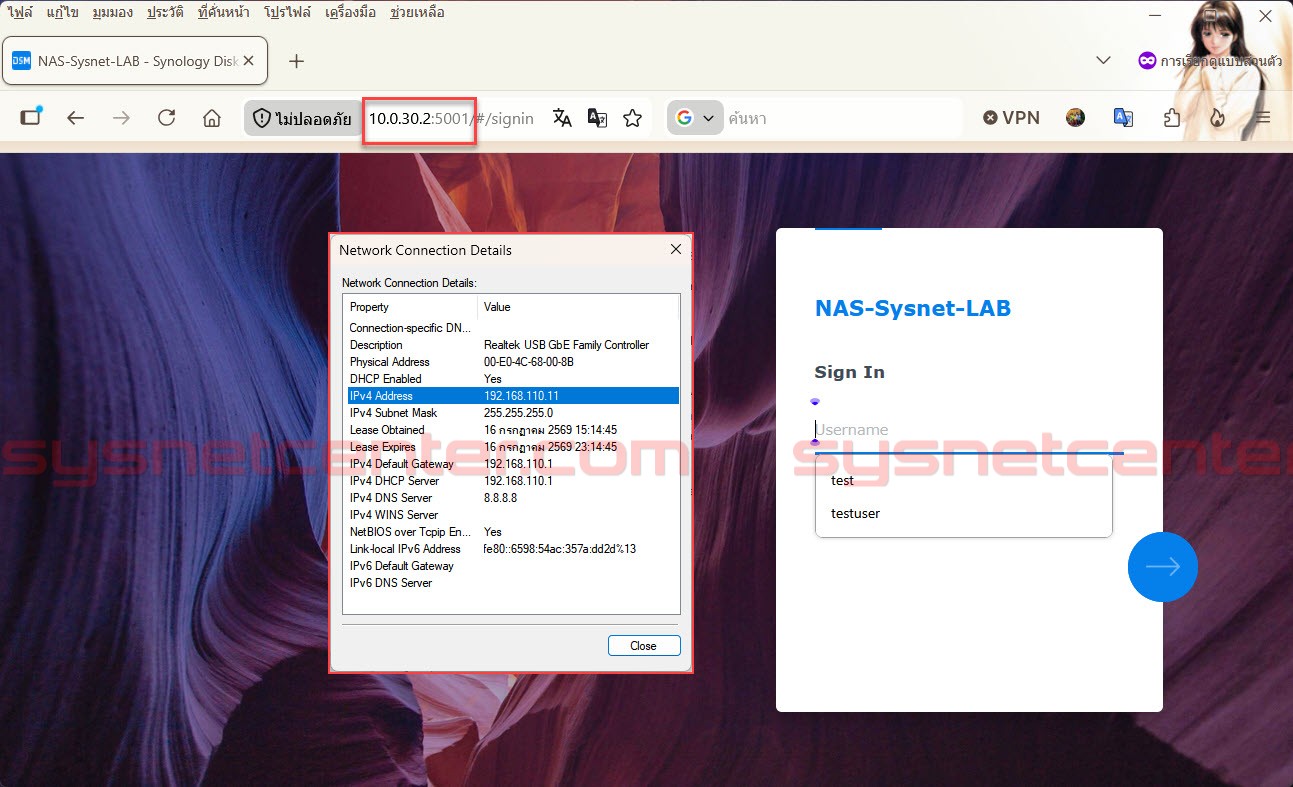Open the ไฟล์ menu
Image resolution: width=1293 pixels, height=787 pixels.
(x=20, y=13)
